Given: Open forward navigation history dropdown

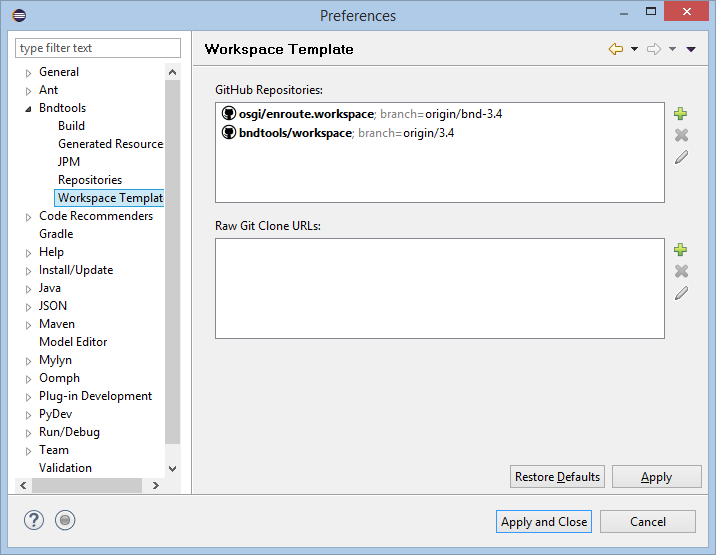Looking at the screenshot, I should click(672, 49).
